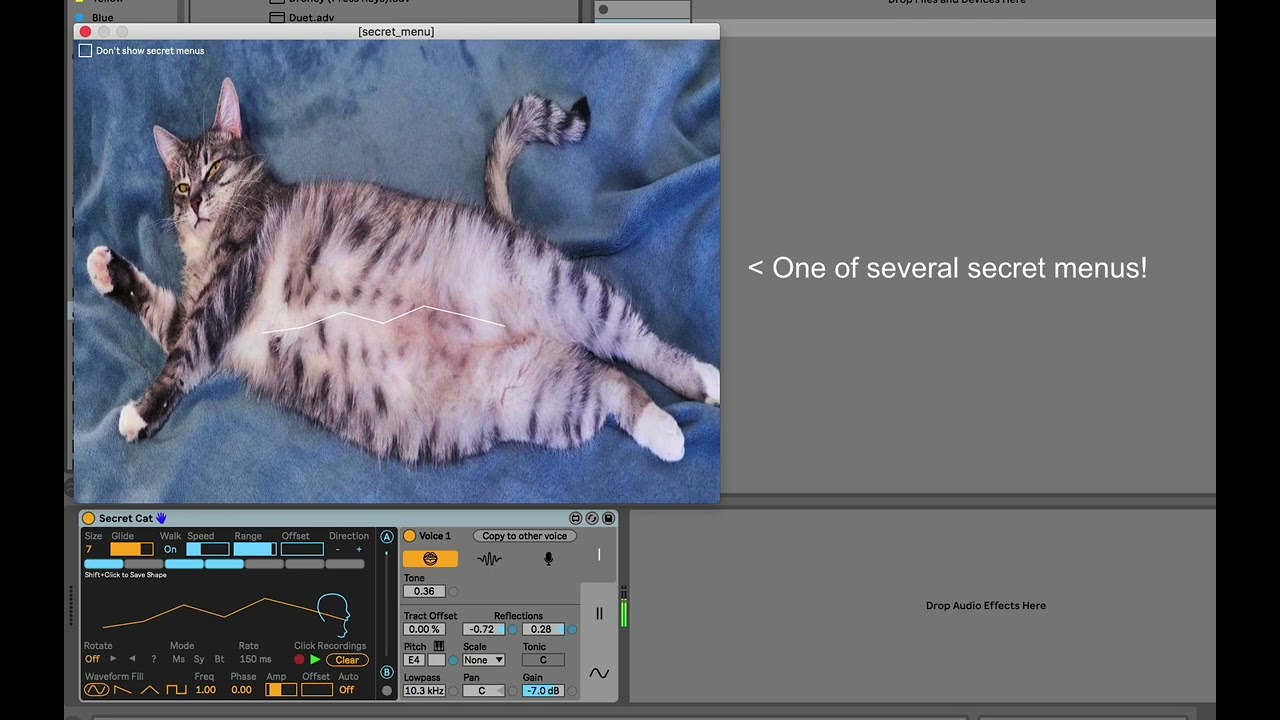This screenshot has width=1280, height=720.
Task: Click the Waveform Amp slider
Action: (281, 690)
